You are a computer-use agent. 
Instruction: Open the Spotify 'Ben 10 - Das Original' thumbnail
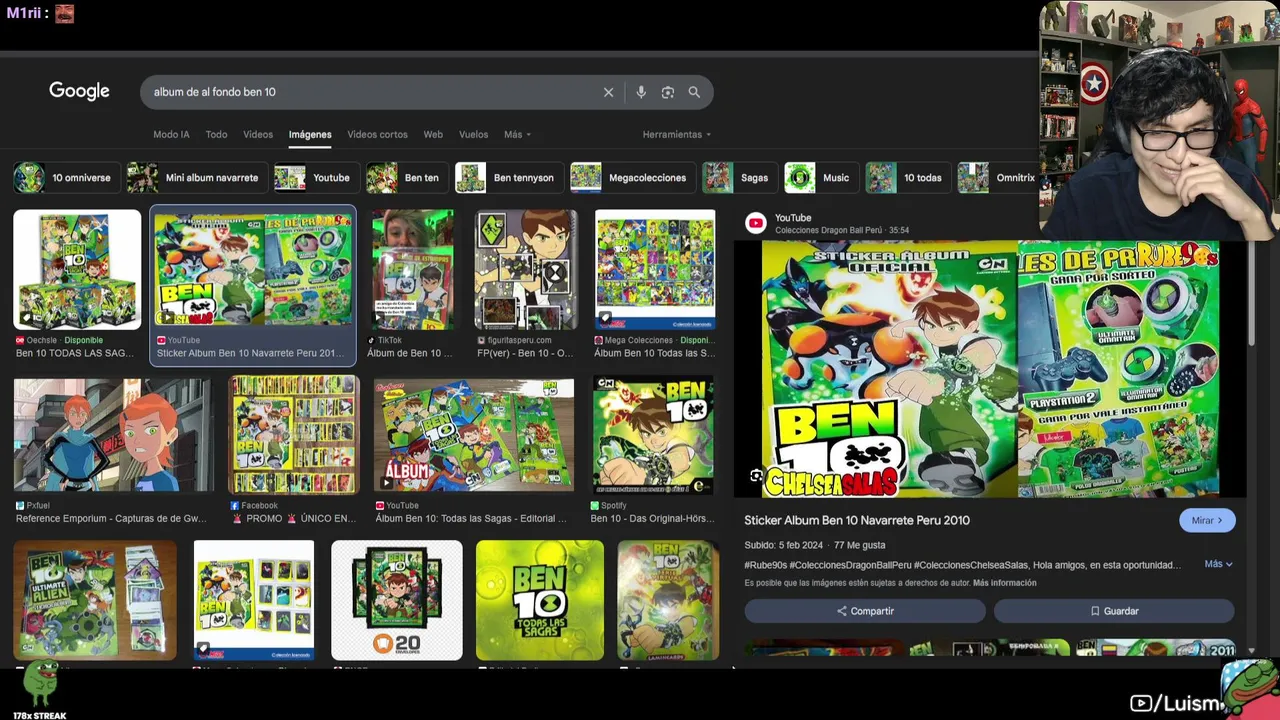[x=653, y=435]
